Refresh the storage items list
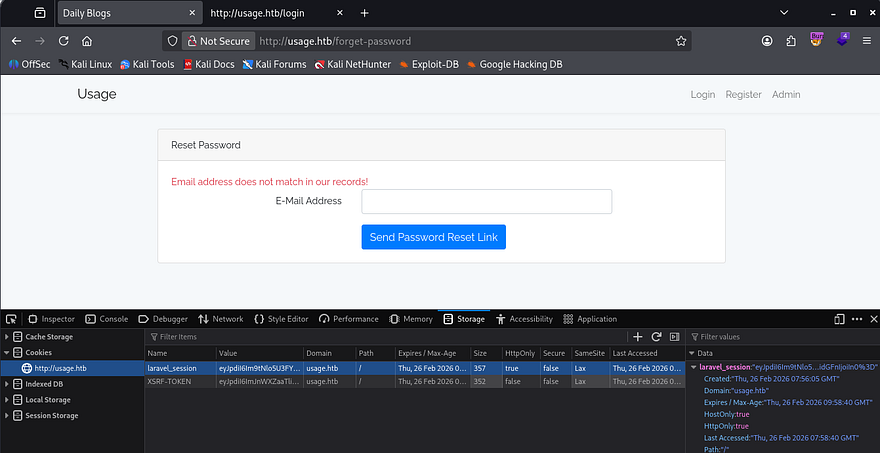 [x=656, y=337]
